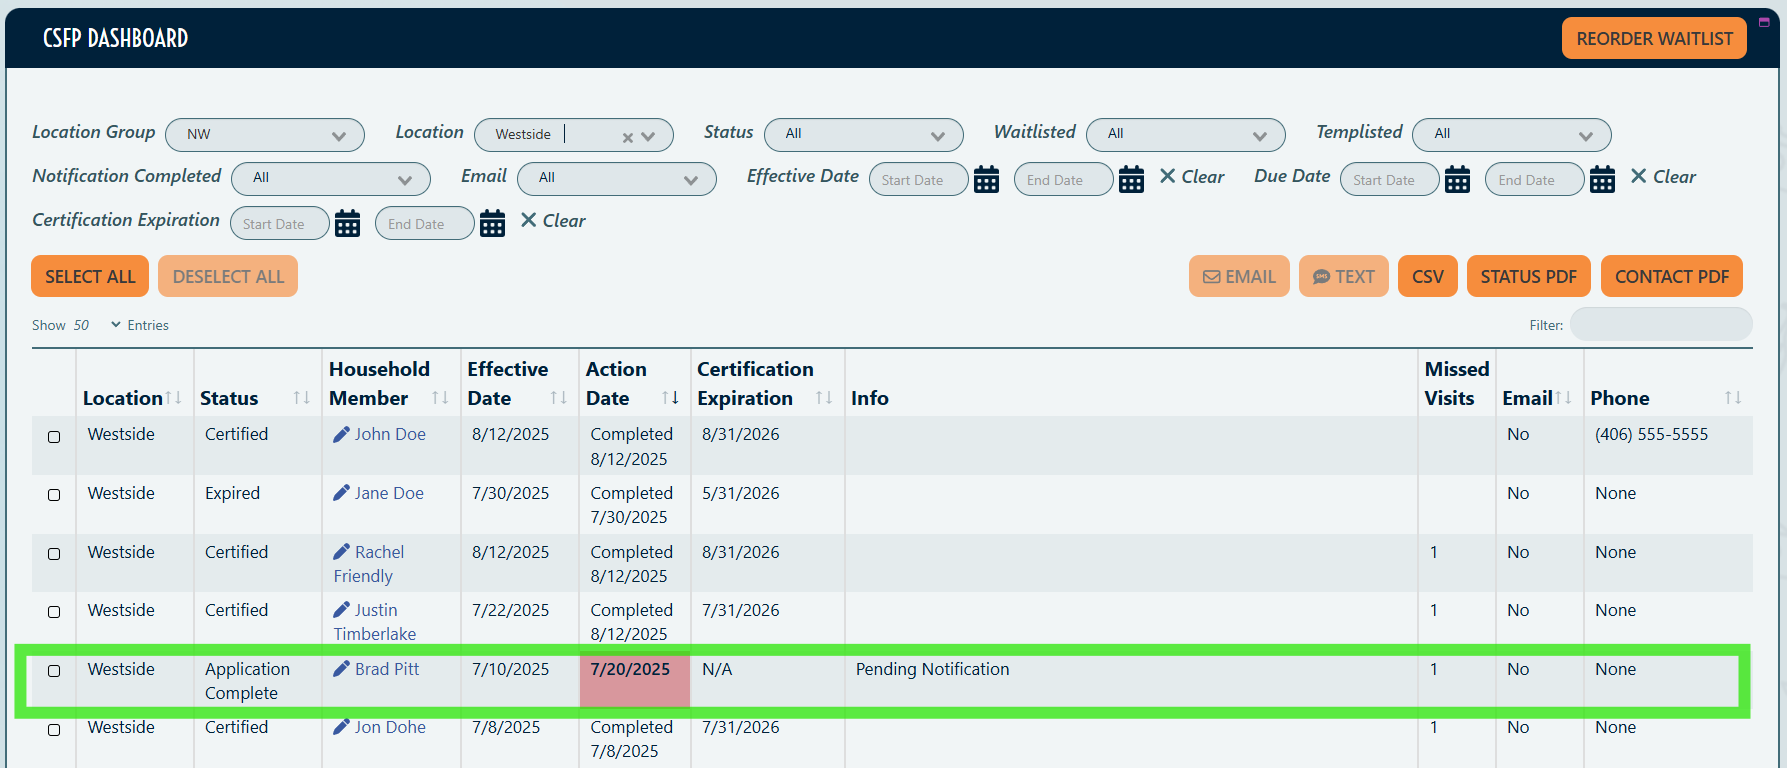Focus Certification Expiration Start Date field
The width and height of the screenshot is (1787, 768).
coord(280,223)
